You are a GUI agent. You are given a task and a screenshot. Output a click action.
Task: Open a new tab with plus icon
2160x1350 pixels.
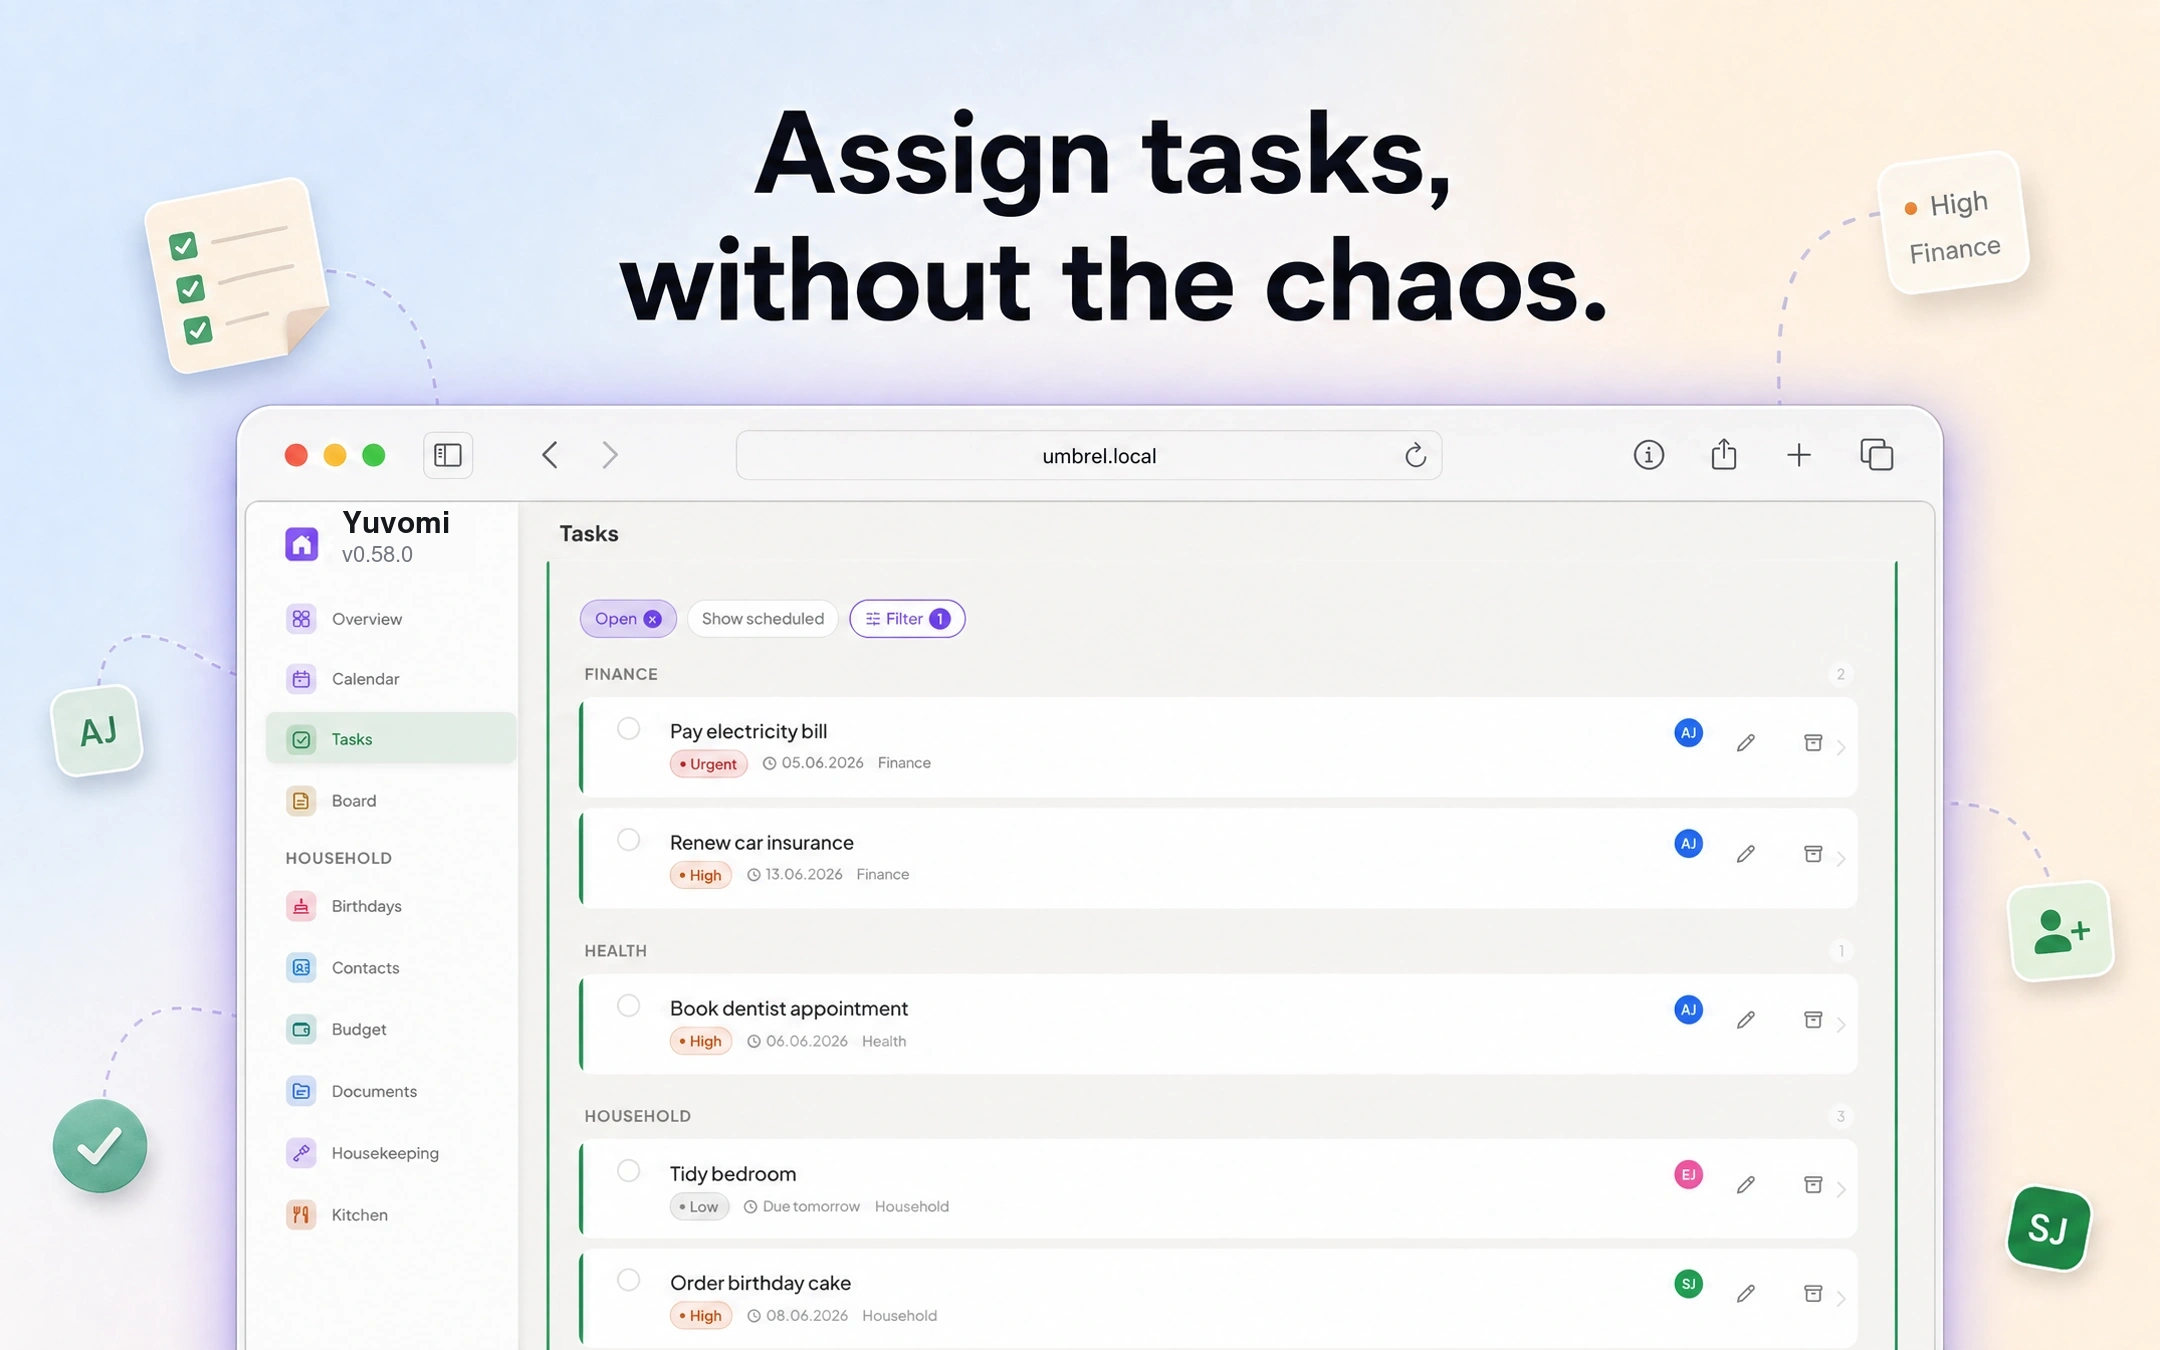tap(1798, 455)
